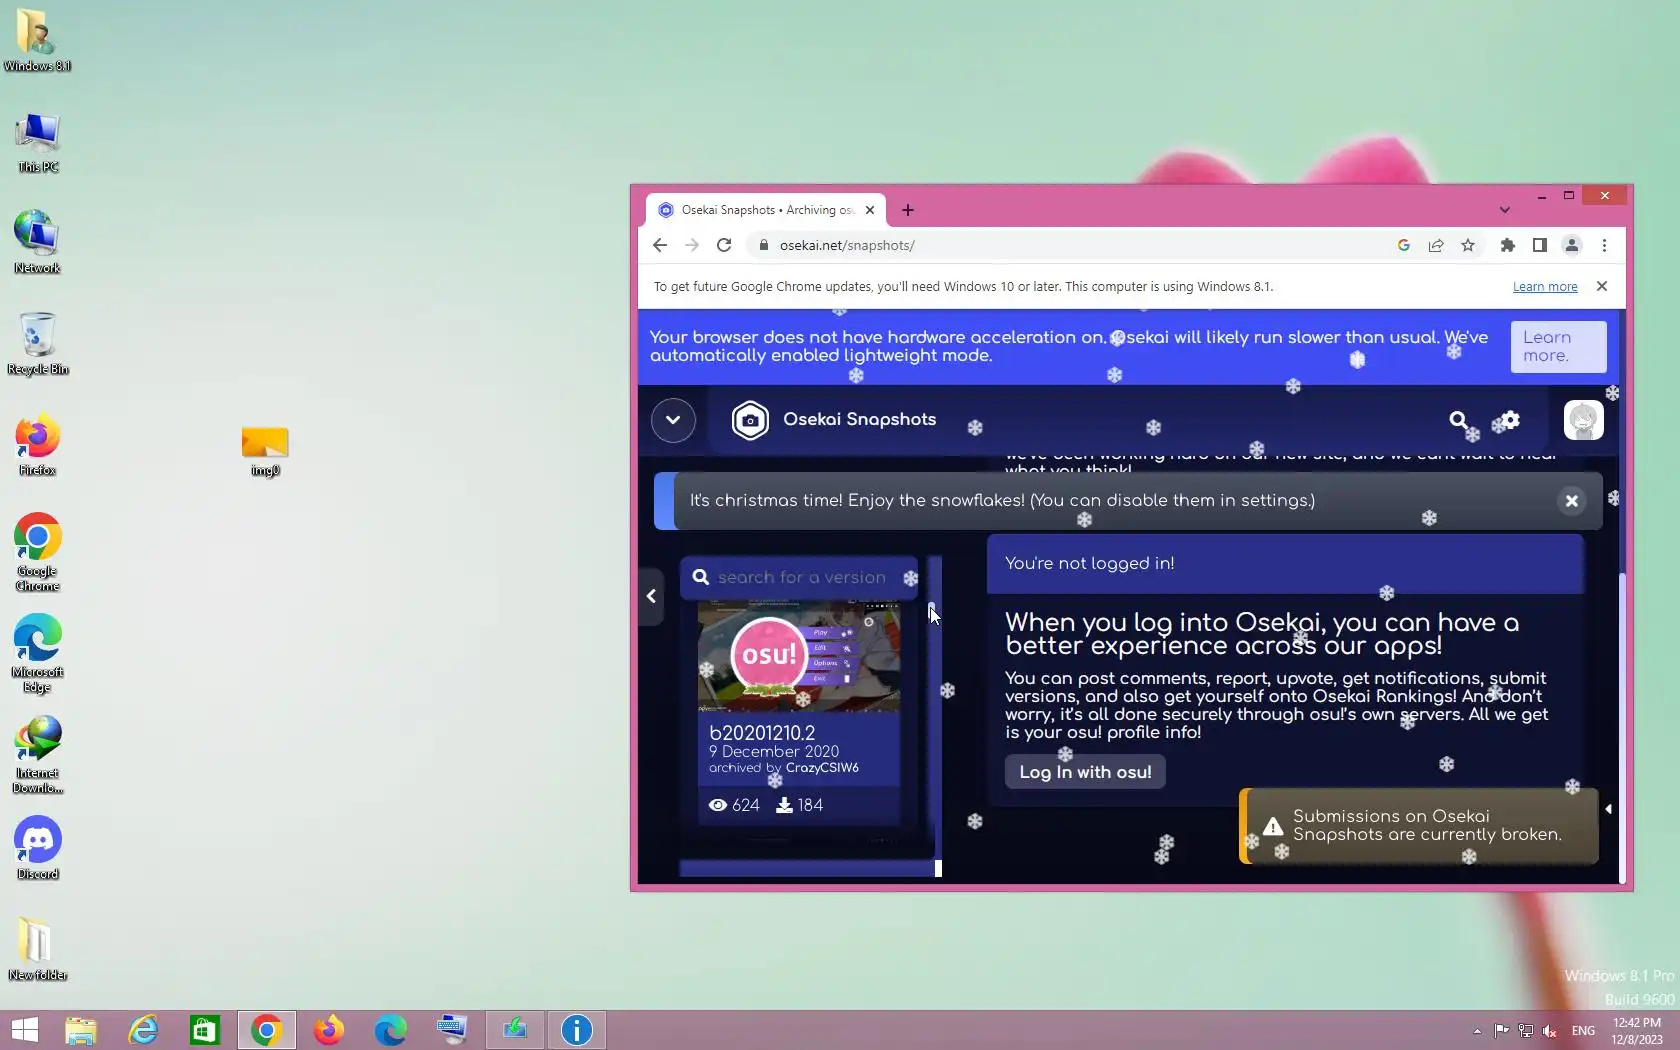Viewport: 1680px width, 1050px height.
Task: View site information padlock
Action: point(763,246)
